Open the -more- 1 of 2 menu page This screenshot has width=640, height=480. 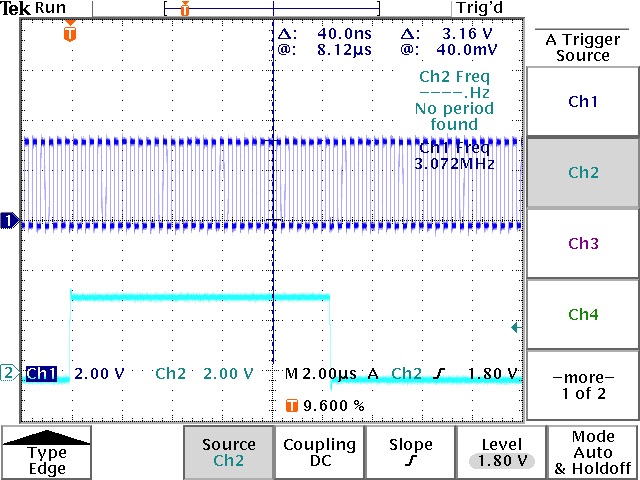(583, 385)
